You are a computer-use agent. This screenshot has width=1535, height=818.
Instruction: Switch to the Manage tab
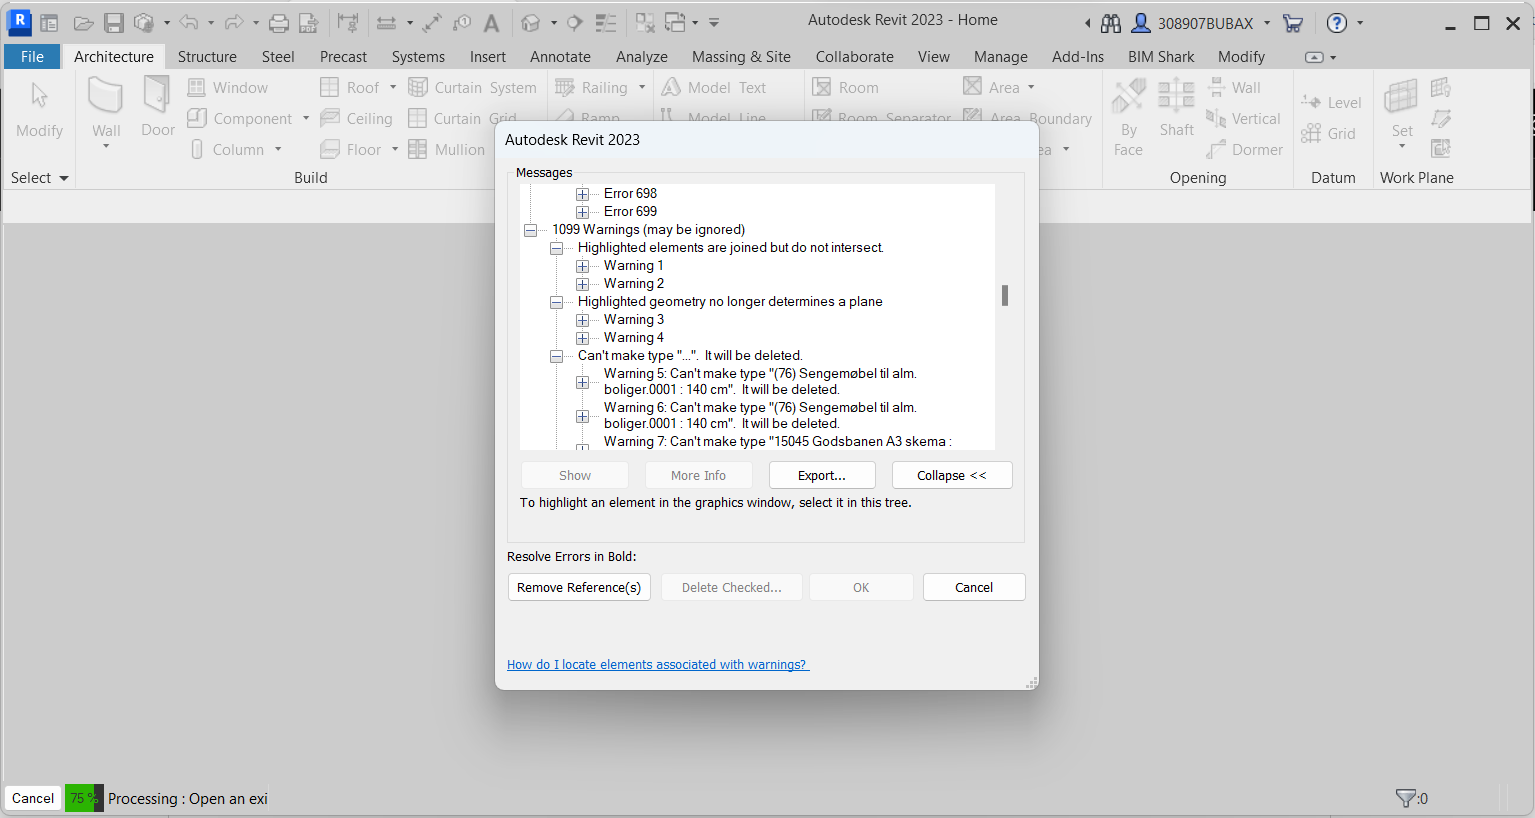1001,57
